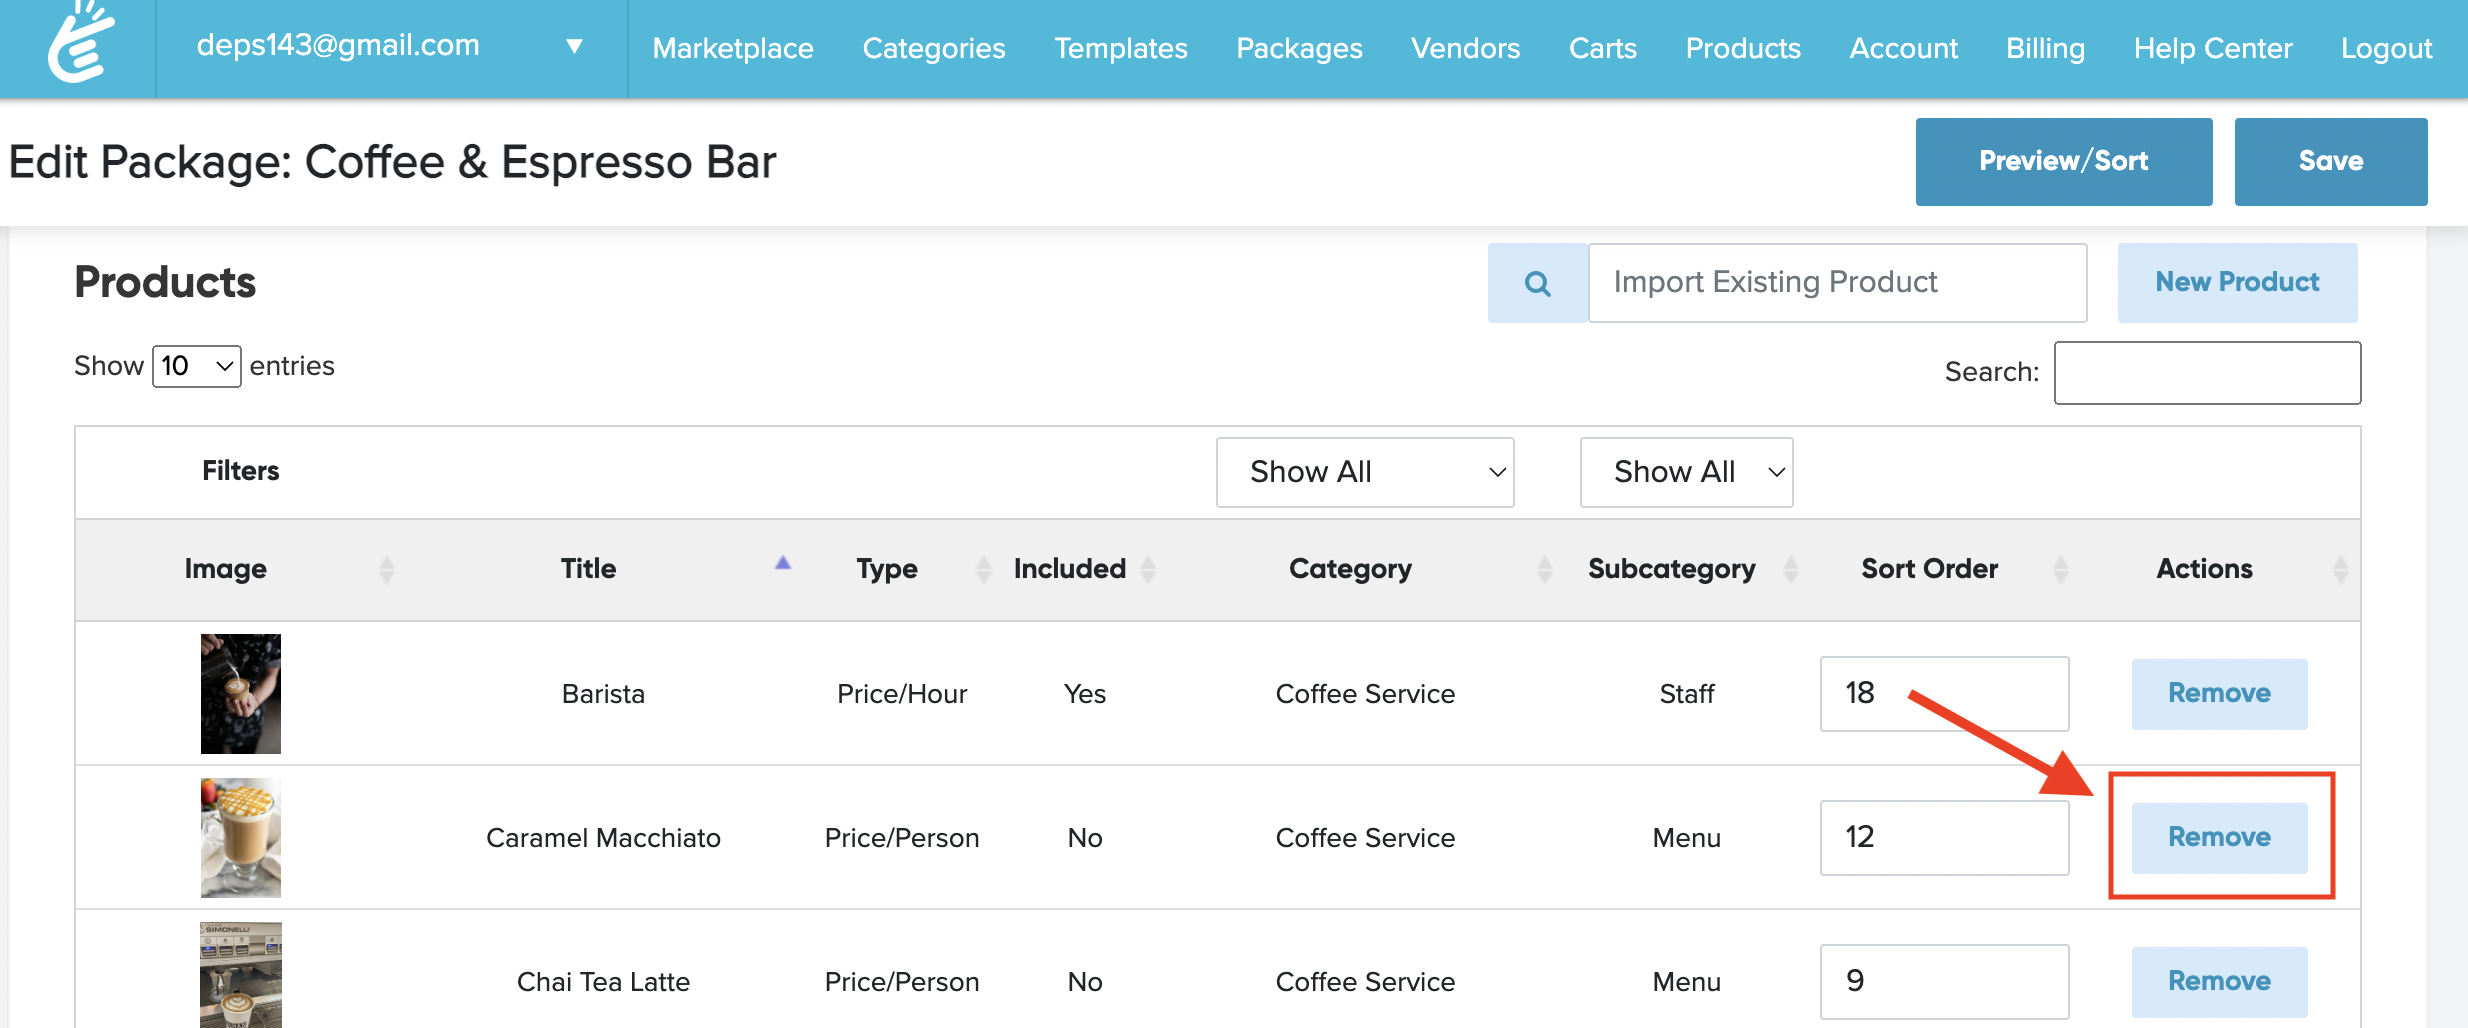Click the New Product button
This screenshot has width=2468, height=1028.
(x=2237, y=283)
